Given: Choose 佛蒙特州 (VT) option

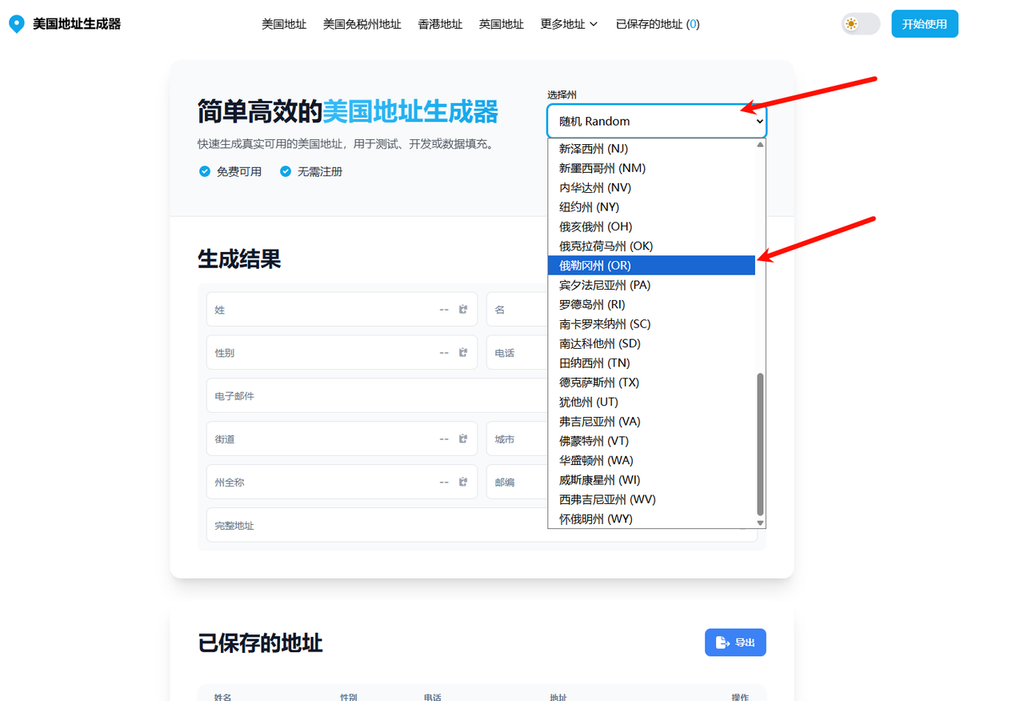Looking at the screenshot, I should [x=651, y=441].
